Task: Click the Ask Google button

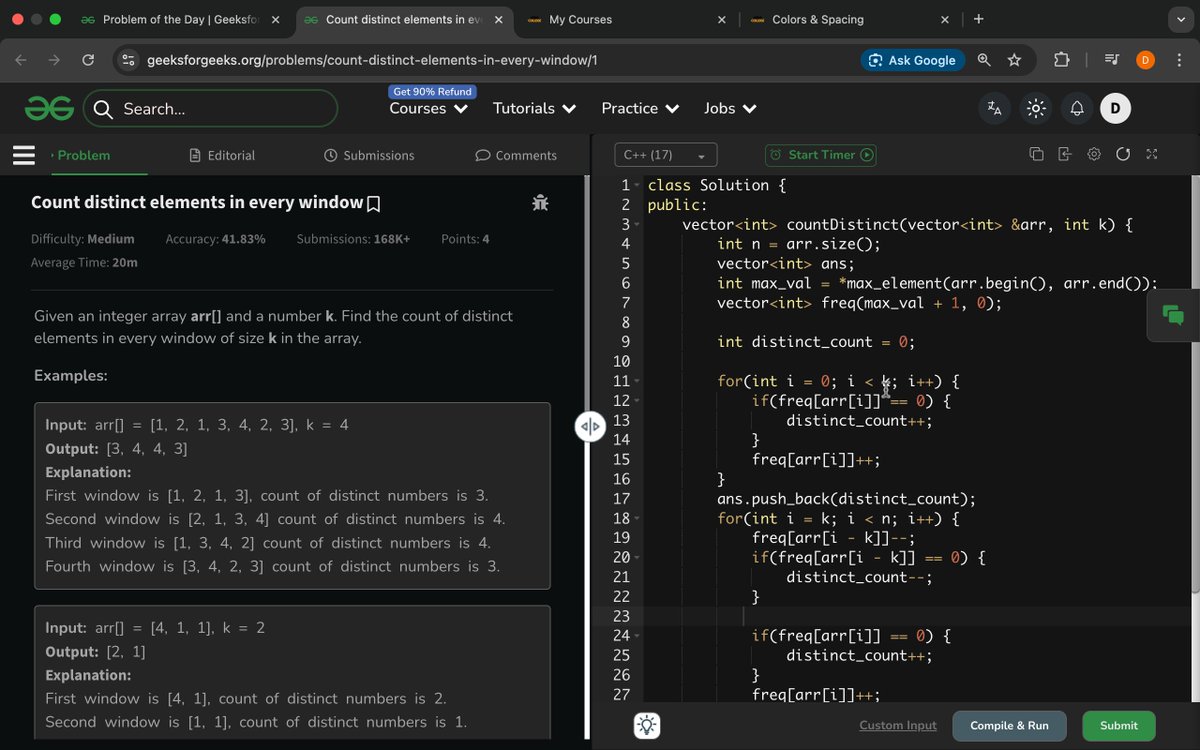Action: click(913, 60)
